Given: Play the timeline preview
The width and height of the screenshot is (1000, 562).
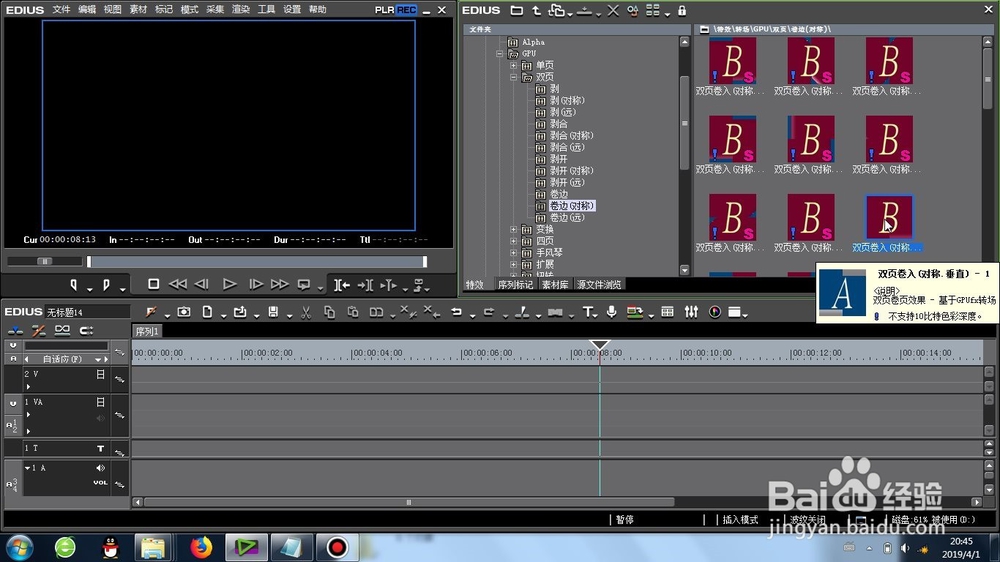Looking at the screenshot, I should click(230, 284).
